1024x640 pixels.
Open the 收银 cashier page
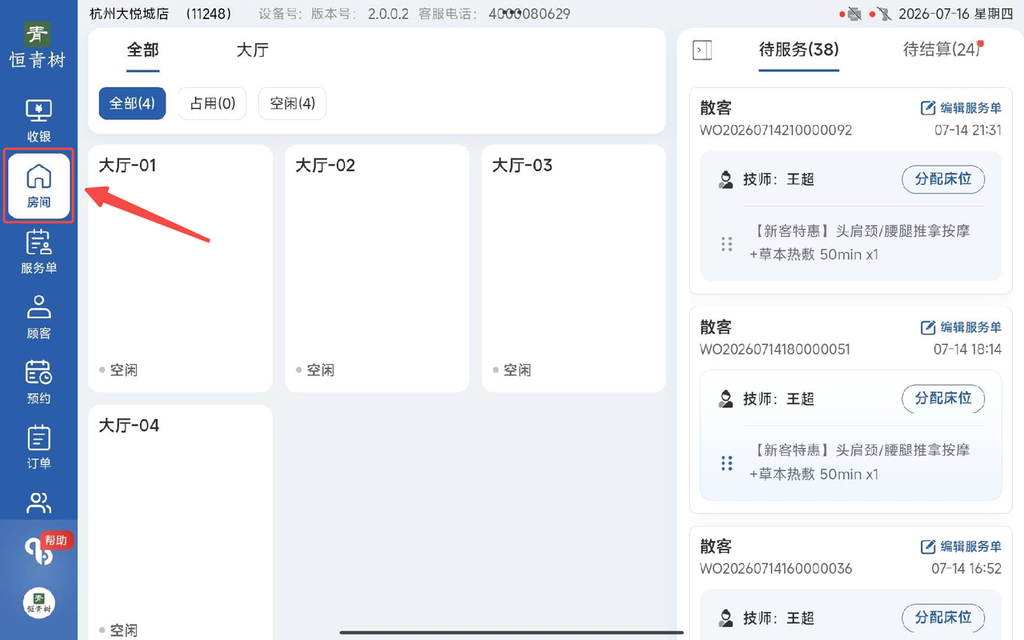pyautogui.click(x=39, y=120)
